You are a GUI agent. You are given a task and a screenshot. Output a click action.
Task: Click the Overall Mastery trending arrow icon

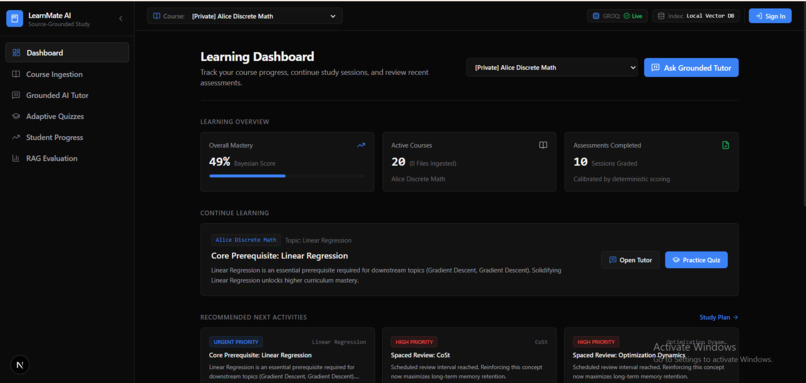361,145
